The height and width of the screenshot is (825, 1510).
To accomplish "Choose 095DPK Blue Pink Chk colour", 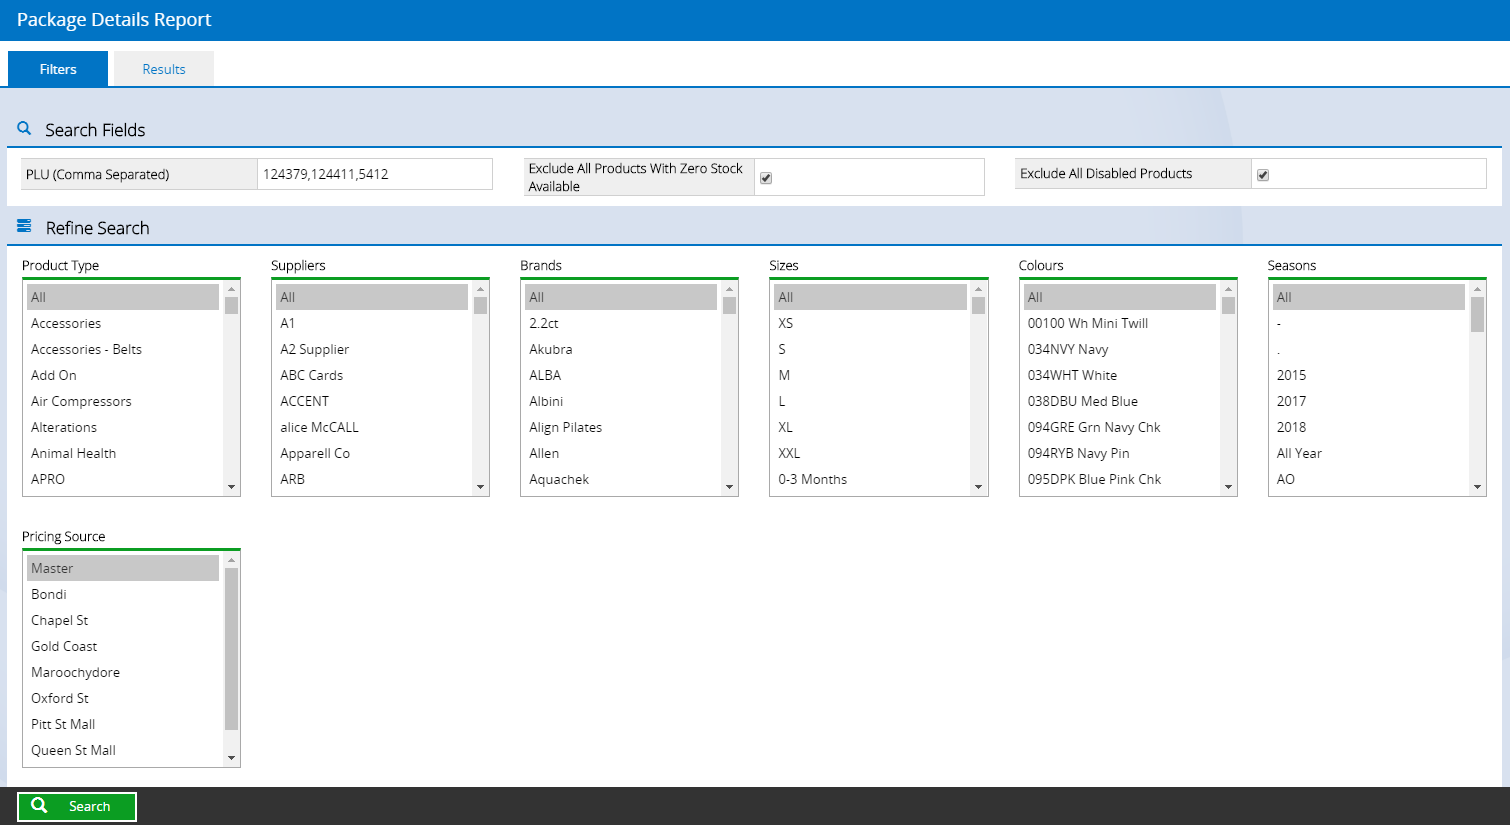I will (x=1120, y=479).
